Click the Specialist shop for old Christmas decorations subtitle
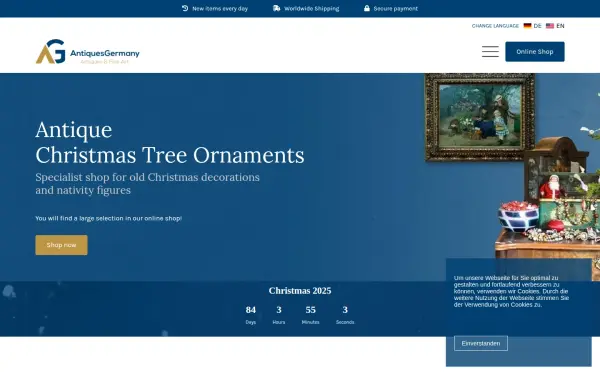 [x=147, y=184]
